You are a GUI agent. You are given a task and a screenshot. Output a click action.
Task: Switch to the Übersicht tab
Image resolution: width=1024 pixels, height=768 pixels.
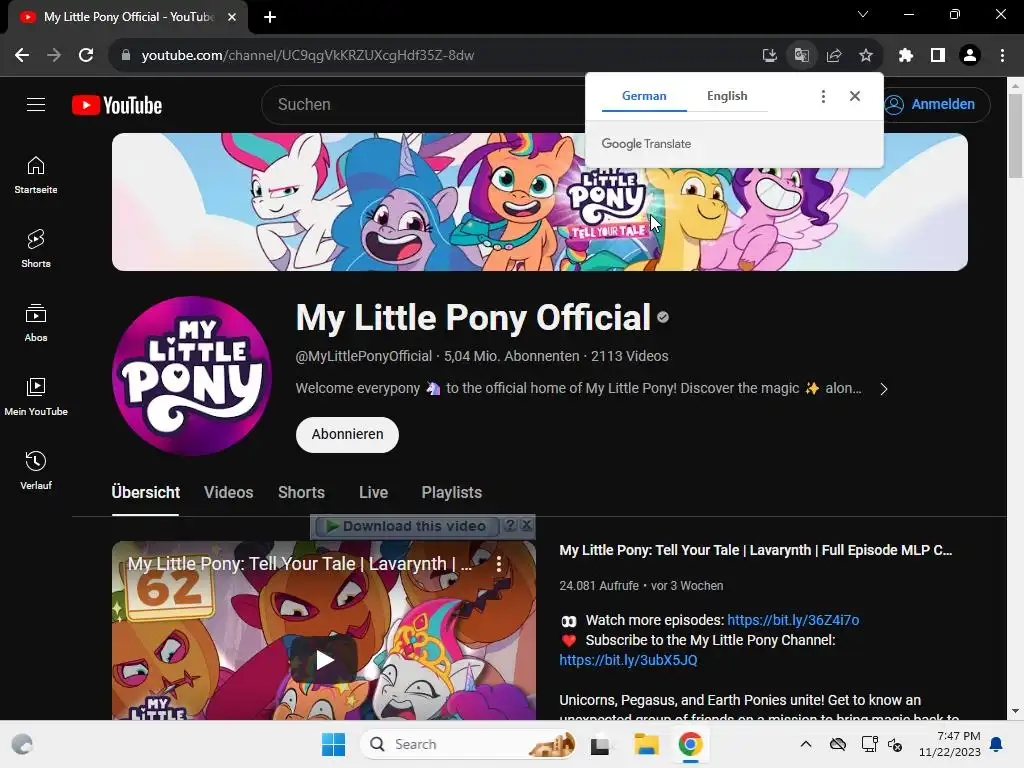click(x=146, y=492)
